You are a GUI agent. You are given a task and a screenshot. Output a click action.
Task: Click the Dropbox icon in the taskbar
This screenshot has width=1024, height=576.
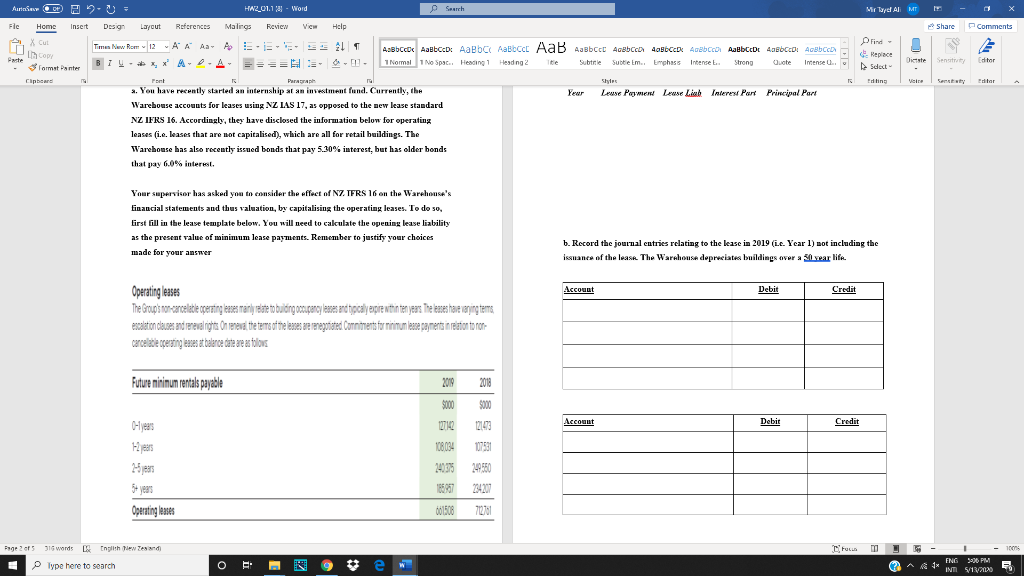[353, 566]
